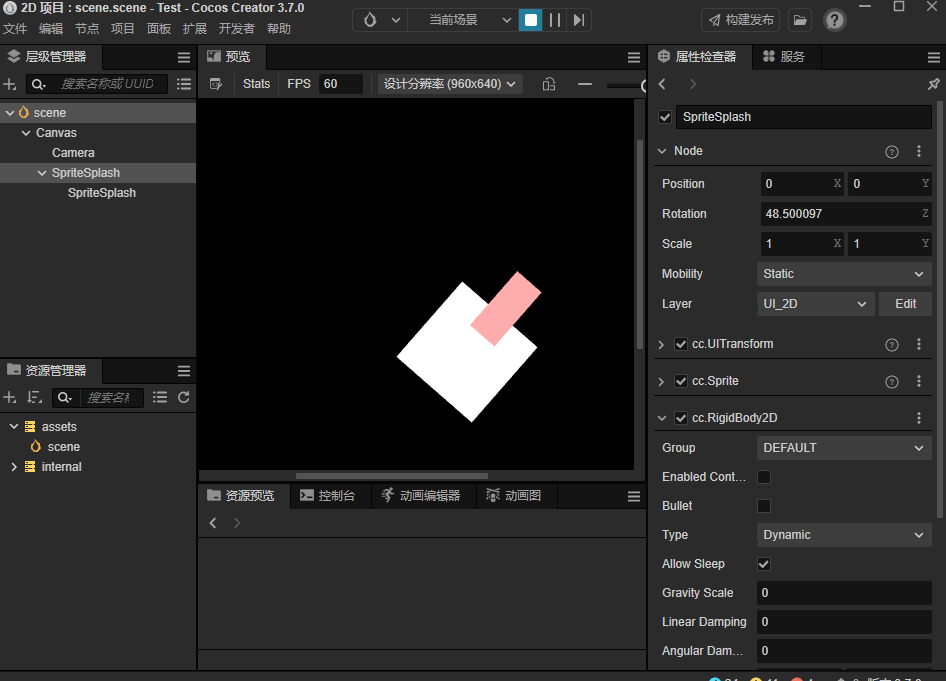This screenshot has height=681, width=946.
Task: Uncheck the Allow Sleep checkbox
Action: pyautogui.click(x=764, y=564)
